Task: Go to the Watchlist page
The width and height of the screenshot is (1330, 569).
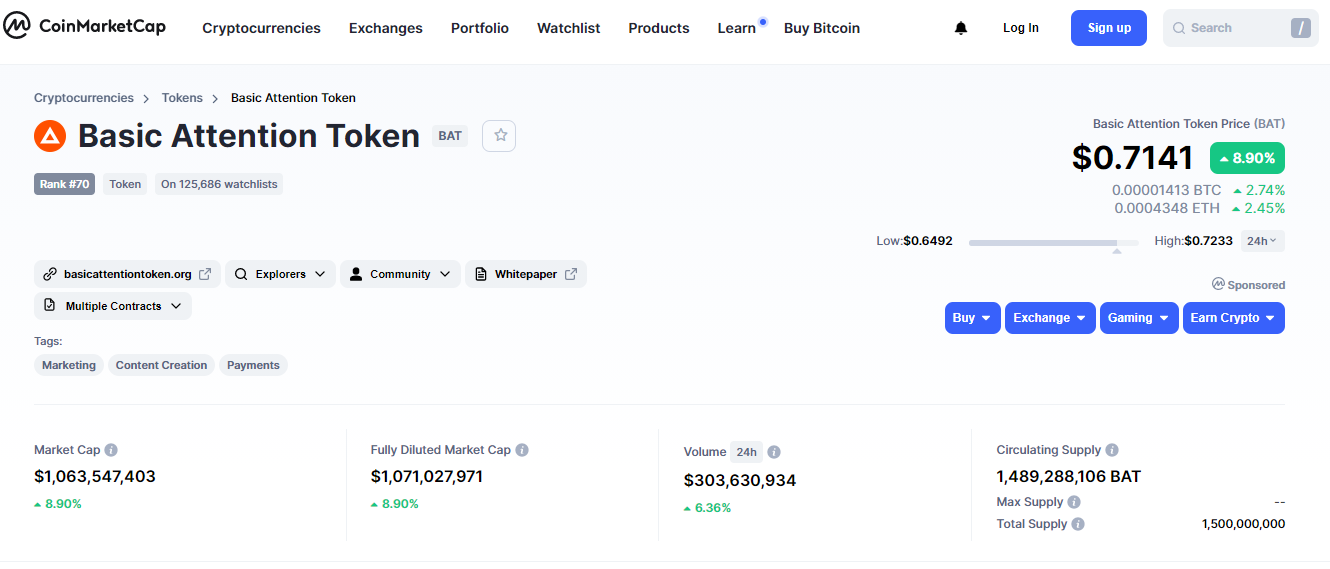Action: point(568,28)
